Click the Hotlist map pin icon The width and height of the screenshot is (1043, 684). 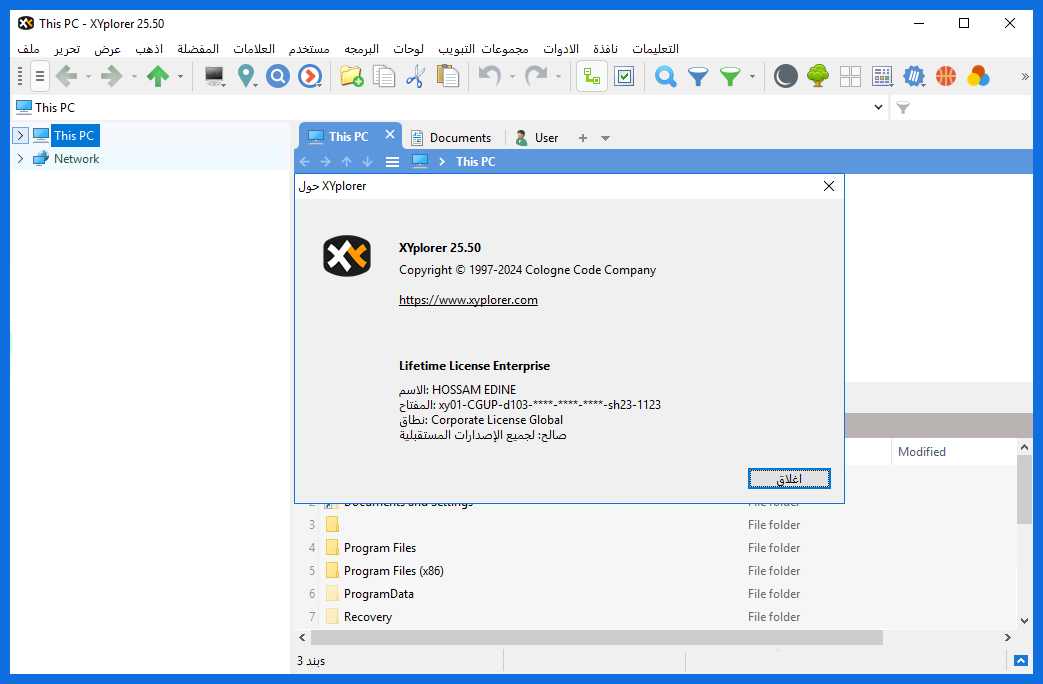[x=247, y=77]
